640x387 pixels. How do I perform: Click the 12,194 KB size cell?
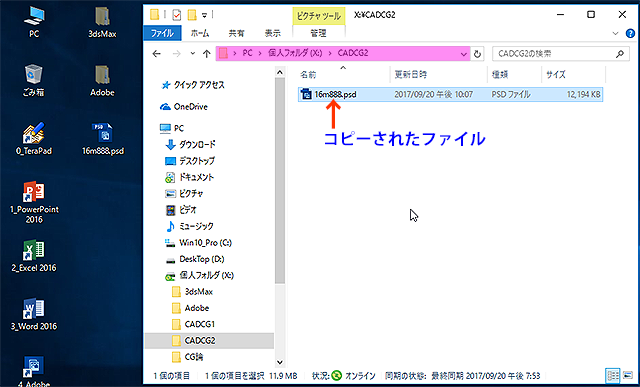tap(583, 95)
